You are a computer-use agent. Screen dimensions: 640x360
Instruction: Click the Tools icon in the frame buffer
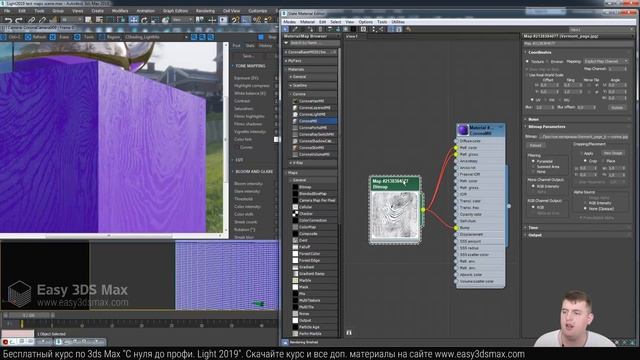click(x=77, y=37)
